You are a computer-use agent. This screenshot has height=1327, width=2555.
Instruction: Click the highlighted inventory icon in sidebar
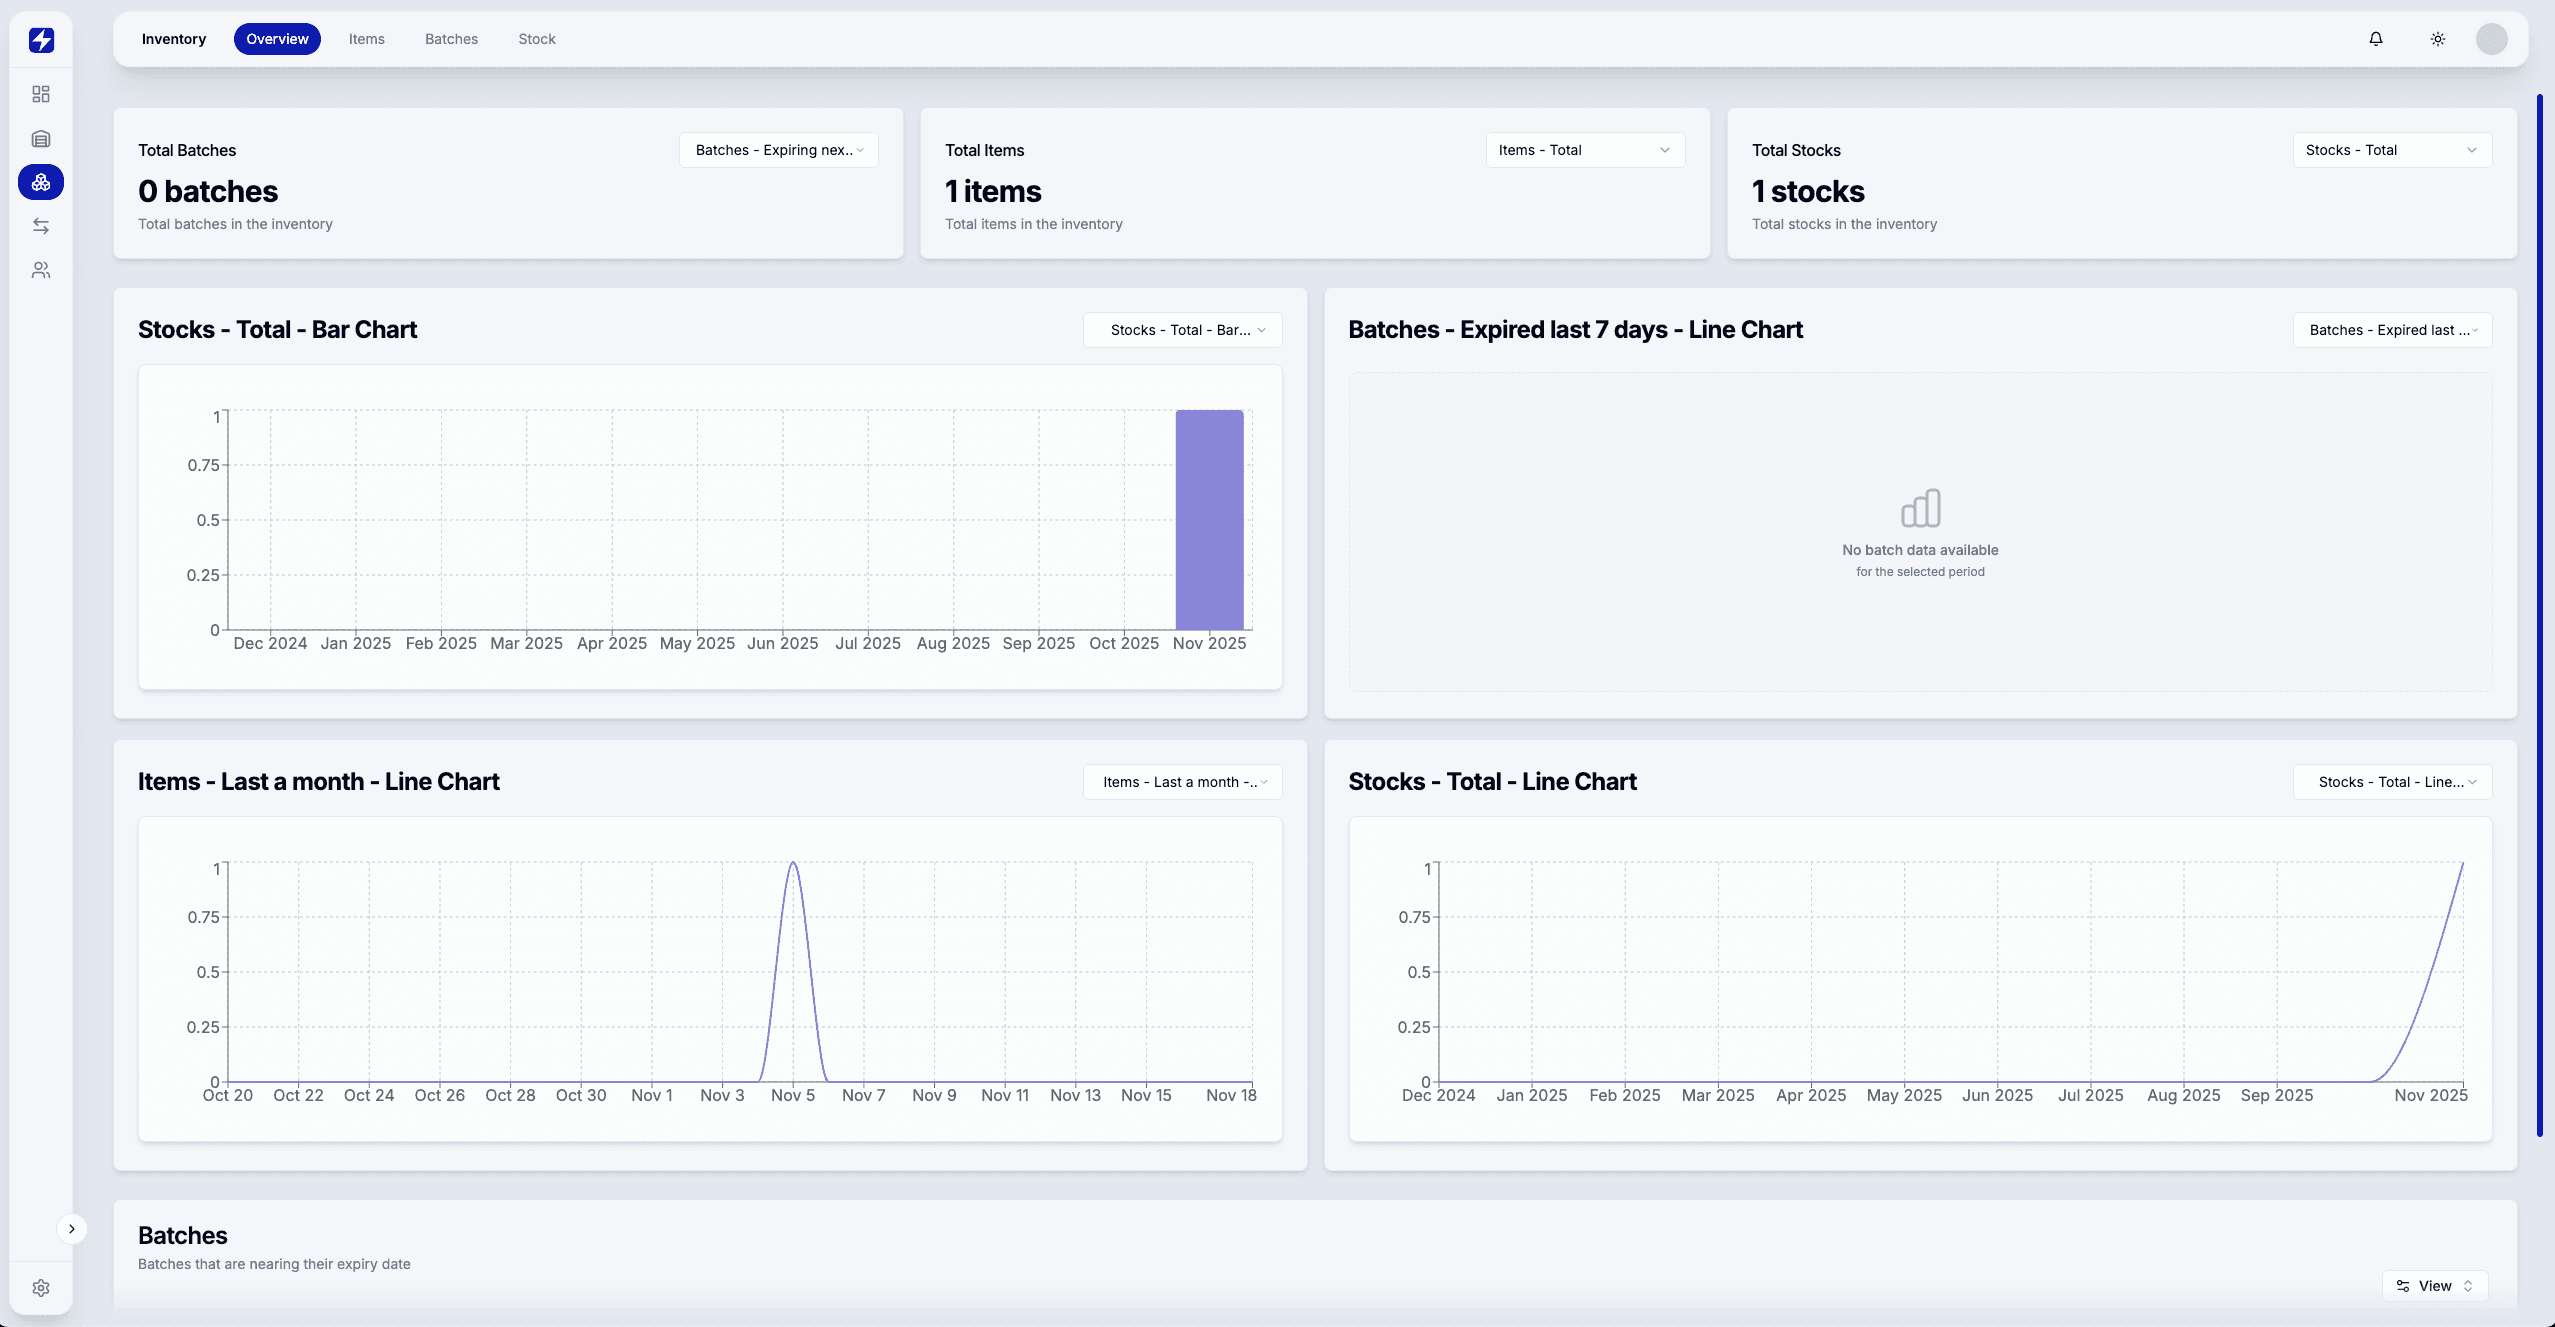pyautogui.click(x=40, y=182)
